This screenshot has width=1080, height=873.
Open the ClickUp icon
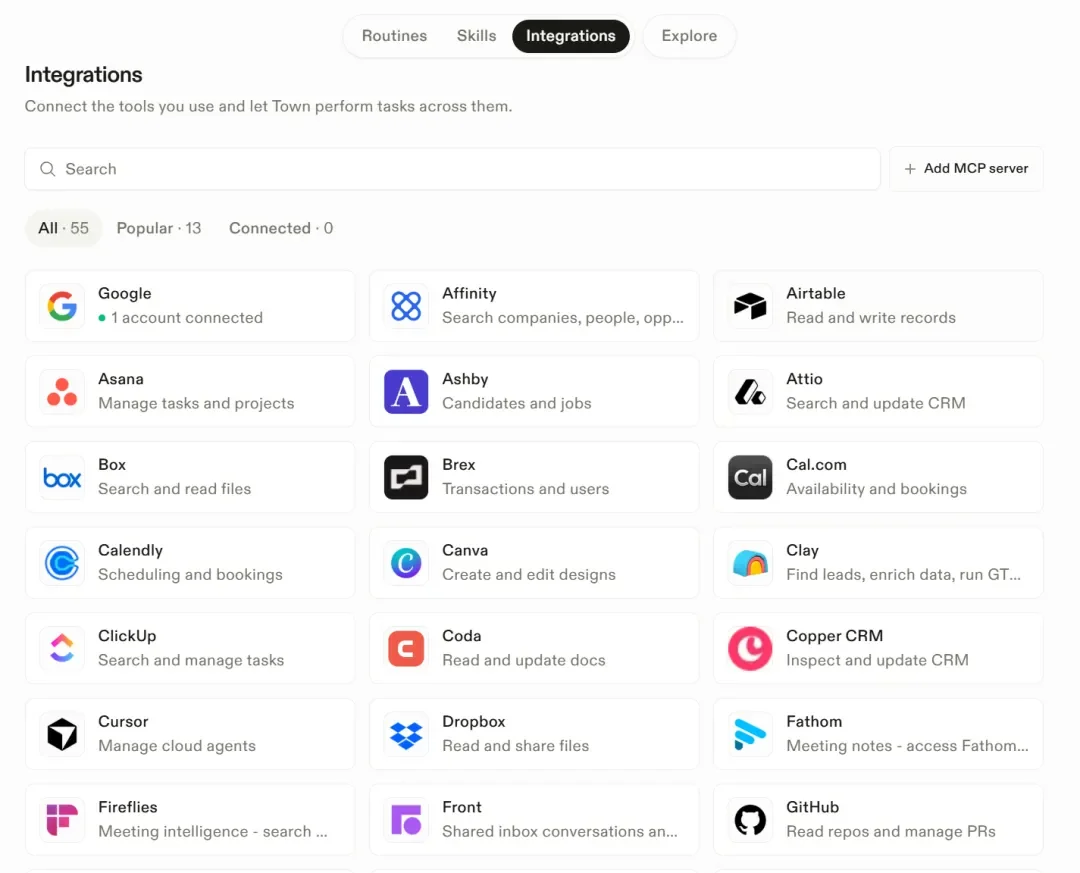[62, 648]
